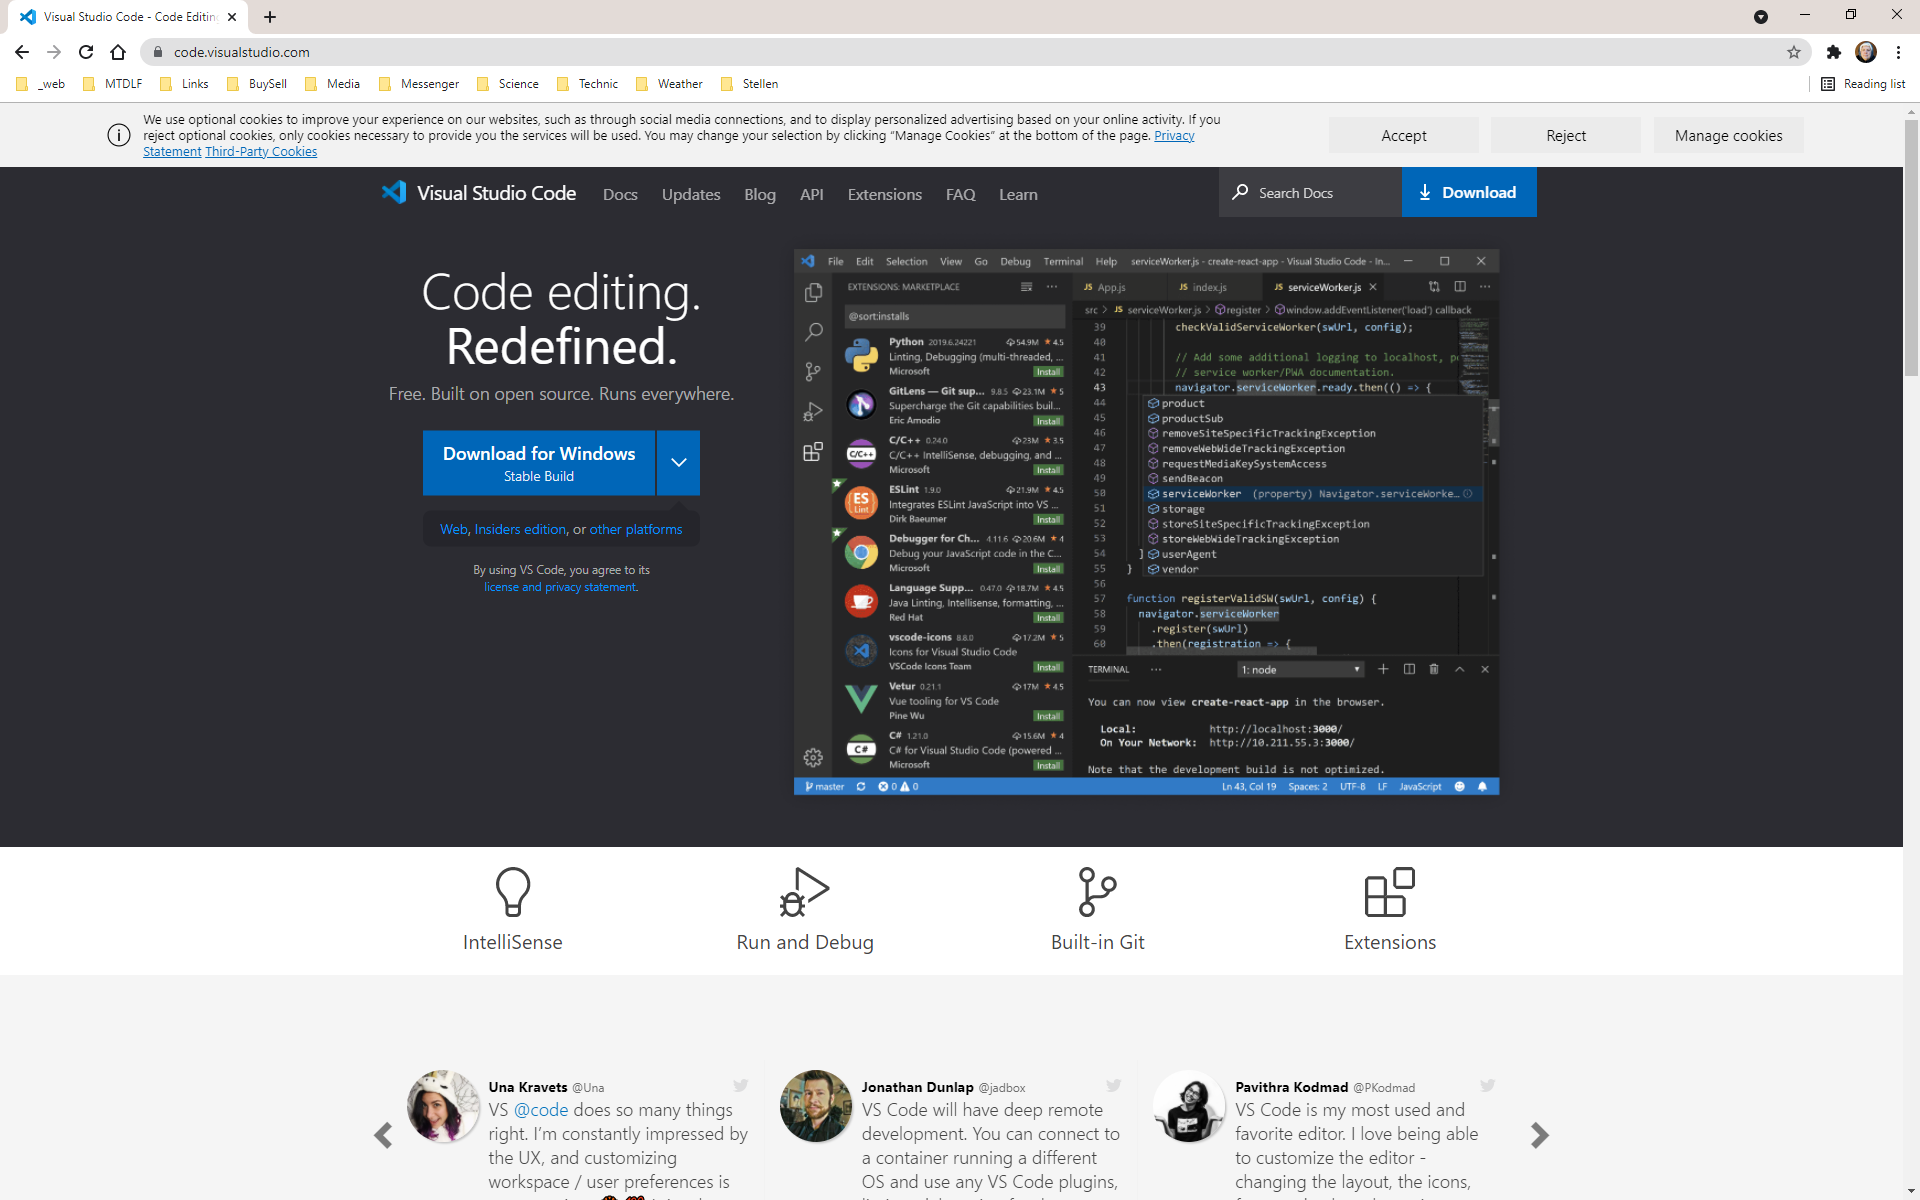Show previous testimonials with left arrow
1920x1200 pixels.
point(383,1135)
